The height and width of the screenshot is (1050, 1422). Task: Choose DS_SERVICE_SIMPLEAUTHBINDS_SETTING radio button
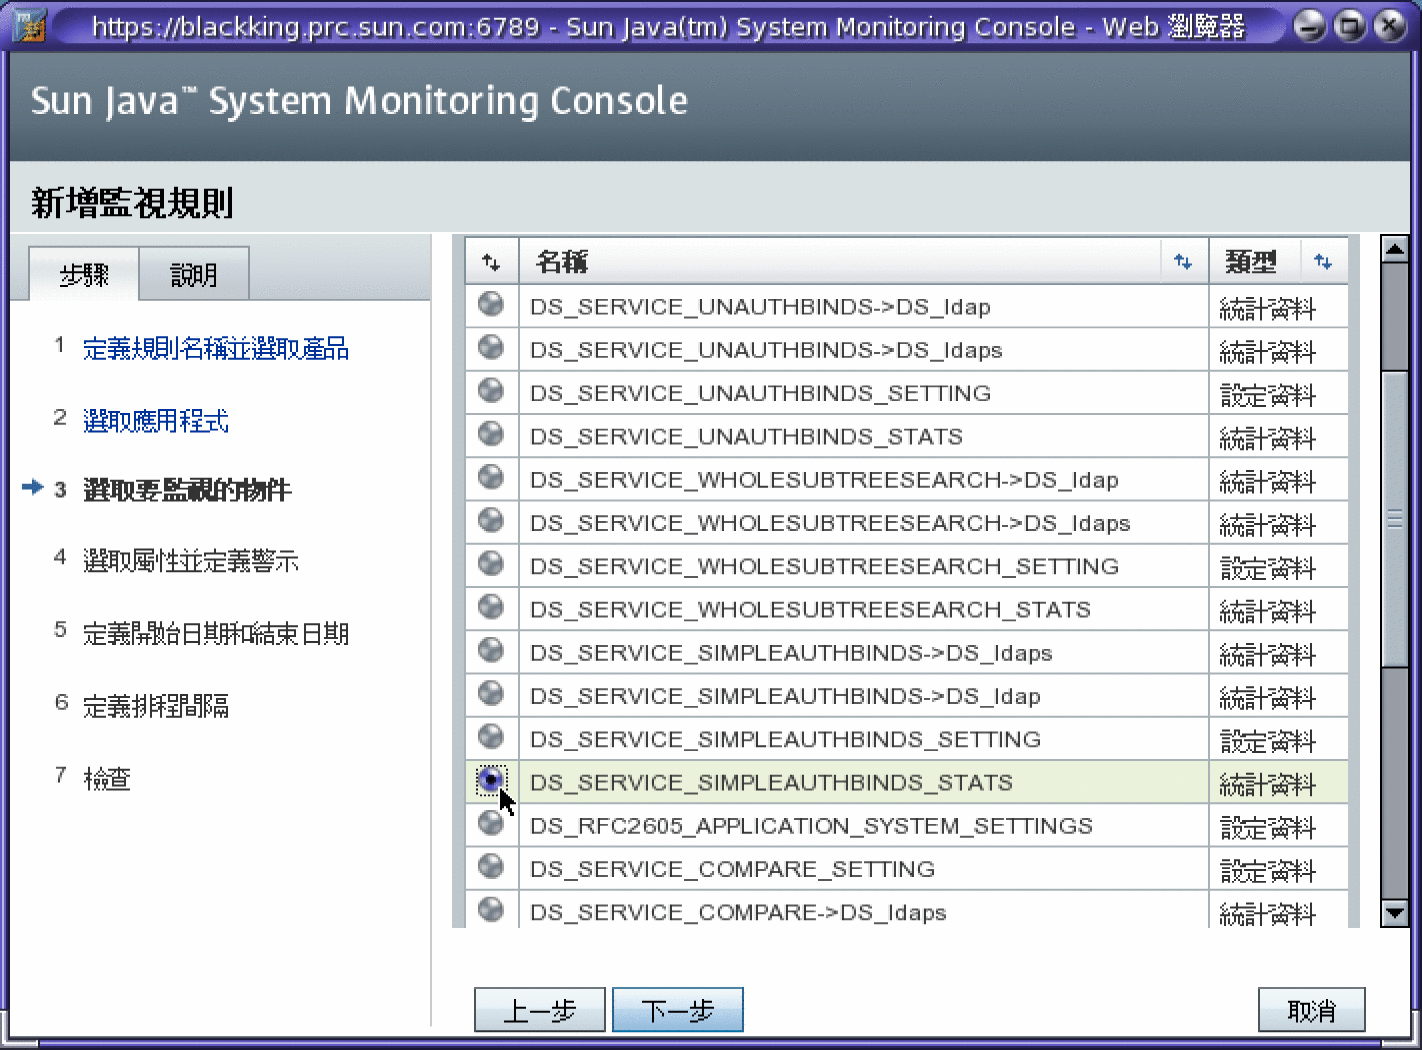(491, 736)
